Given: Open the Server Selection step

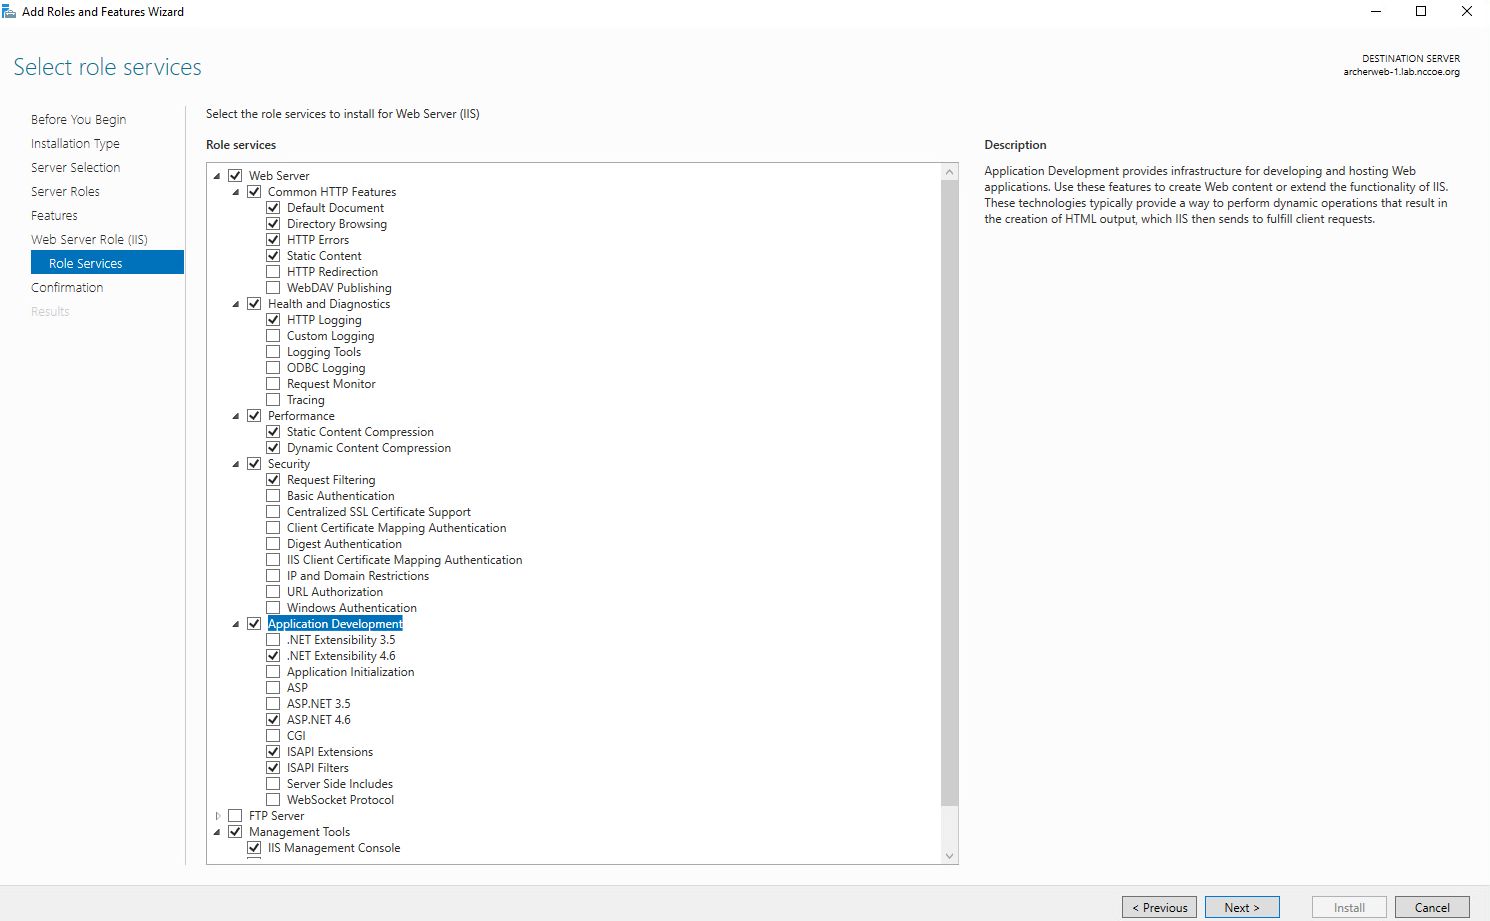Looking at the screenshot, I should point(75,167).
